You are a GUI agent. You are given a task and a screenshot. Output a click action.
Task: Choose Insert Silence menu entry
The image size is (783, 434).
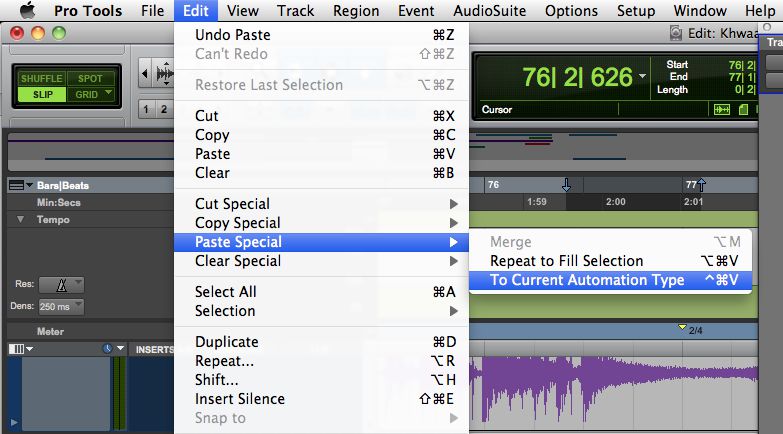(x=322, y=398)
